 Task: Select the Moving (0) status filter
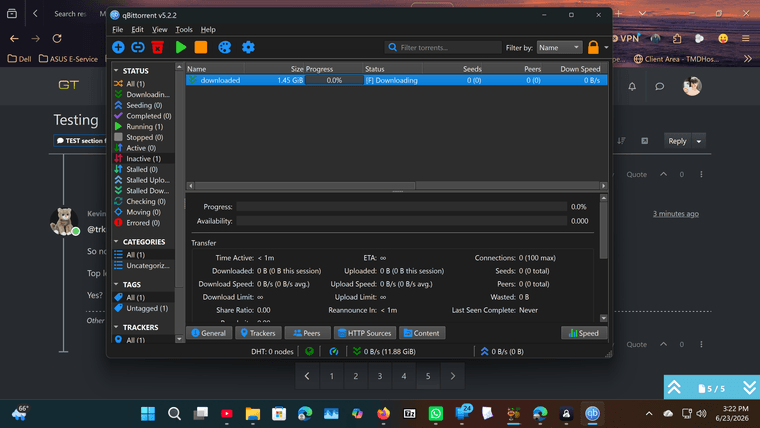point(143,212)
